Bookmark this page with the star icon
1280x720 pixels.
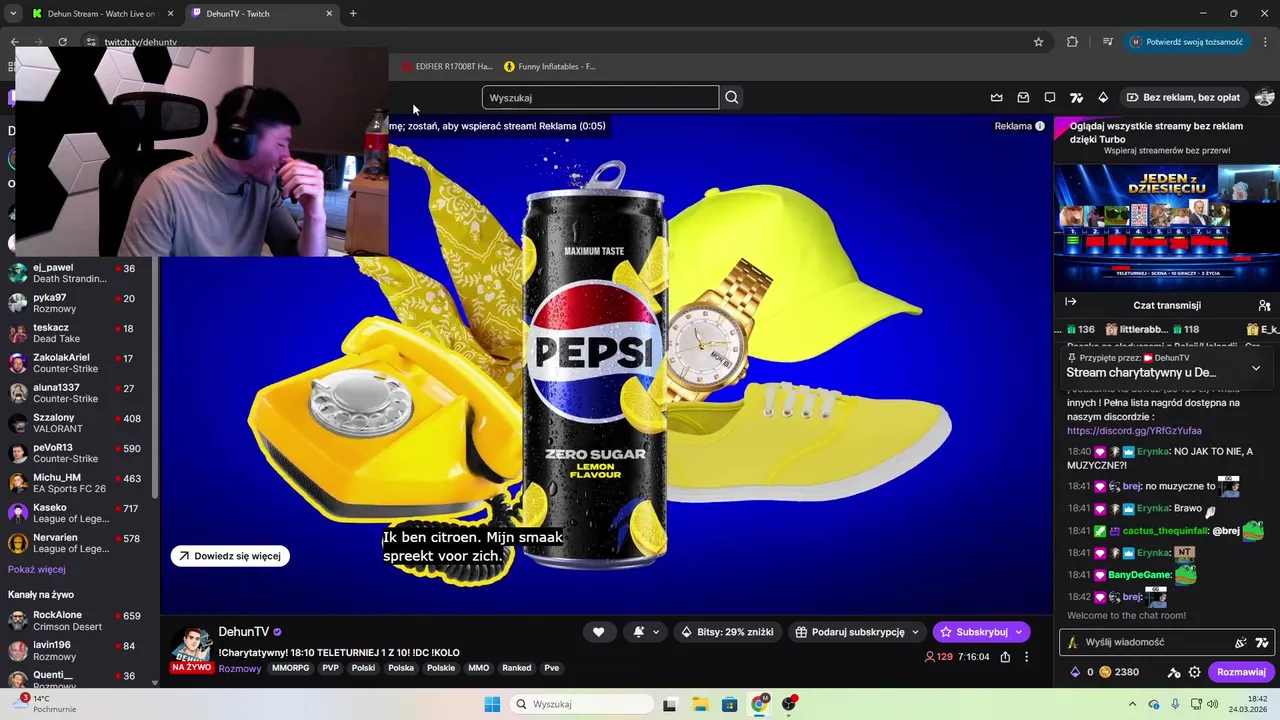1038,42
